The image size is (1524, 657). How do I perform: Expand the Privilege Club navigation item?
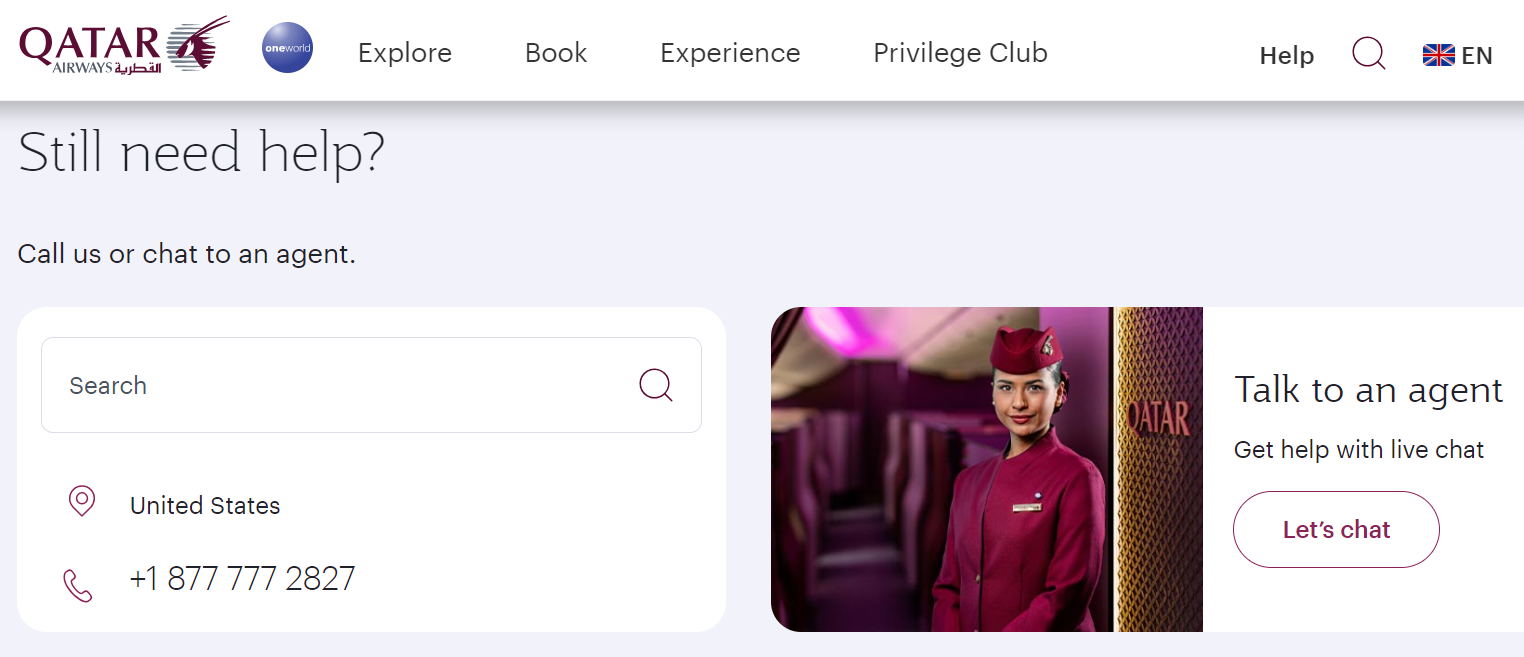point(959,53)
